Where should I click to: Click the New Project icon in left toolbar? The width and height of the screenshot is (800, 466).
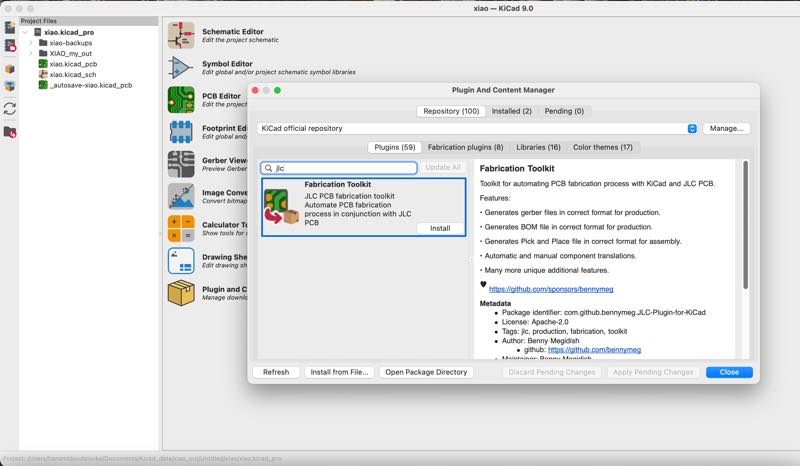[10, 27]
